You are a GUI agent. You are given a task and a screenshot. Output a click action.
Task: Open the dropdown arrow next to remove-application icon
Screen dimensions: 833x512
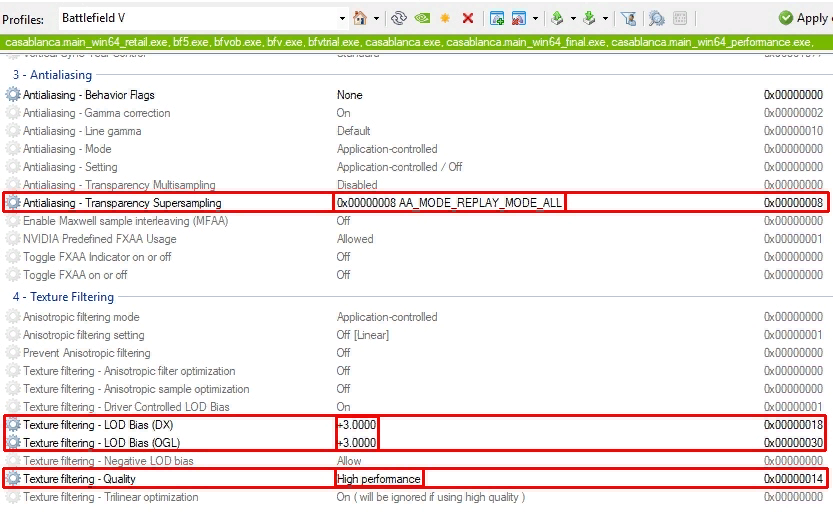tap(535, 19)
